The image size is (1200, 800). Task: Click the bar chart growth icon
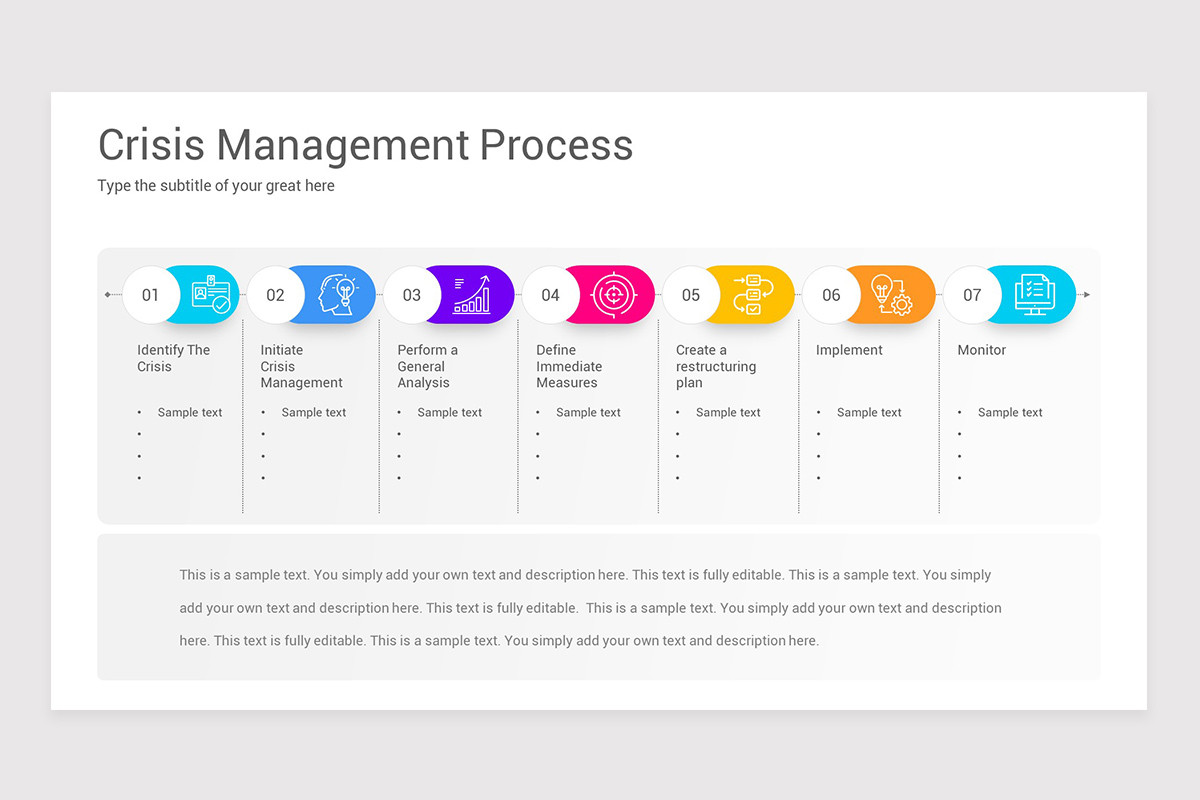tap(472, 295)
